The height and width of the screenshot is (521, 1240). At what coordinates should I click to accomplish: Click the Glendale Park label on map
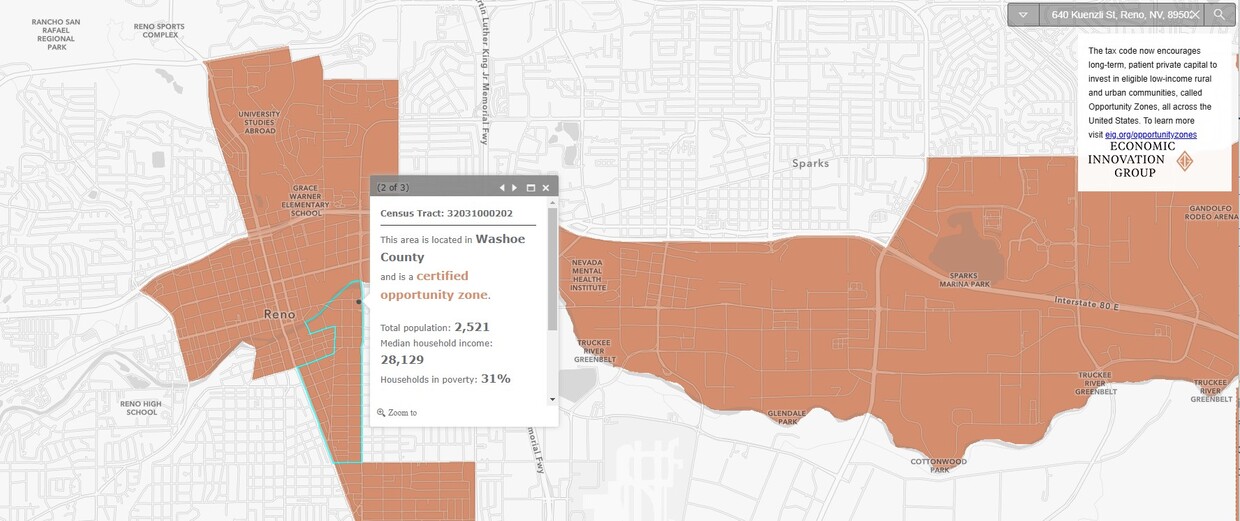[785, 417]
